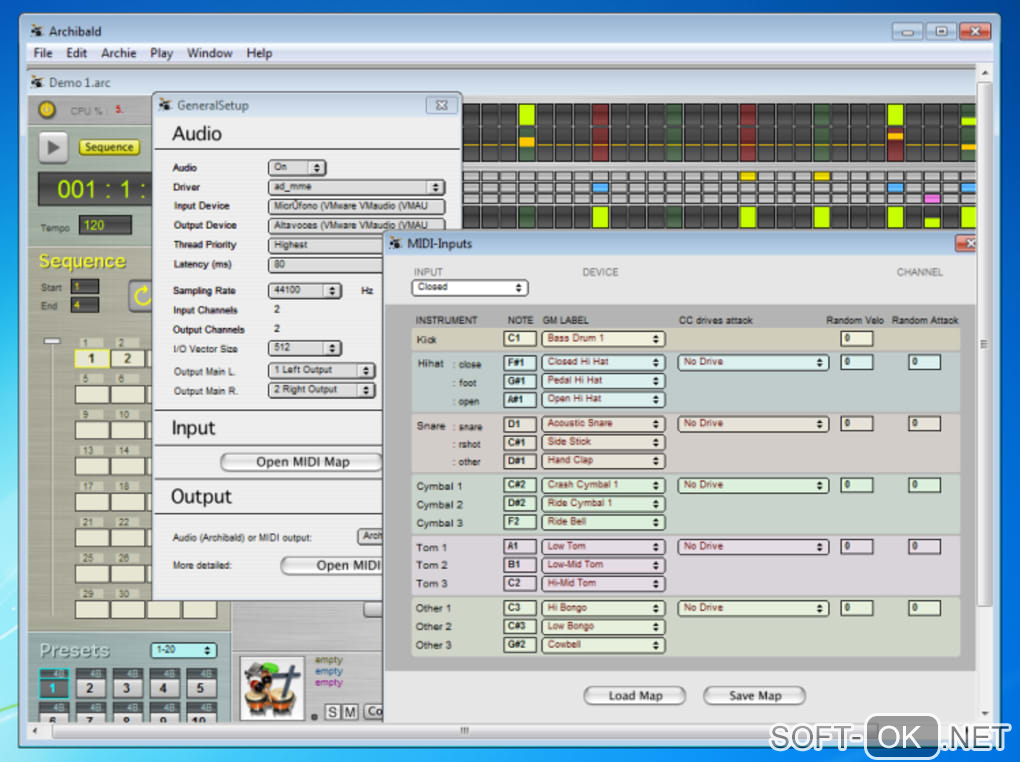Open the Cowbell GM label dropdown
This screenshot has width=1020, height=762.
[603, 645]
